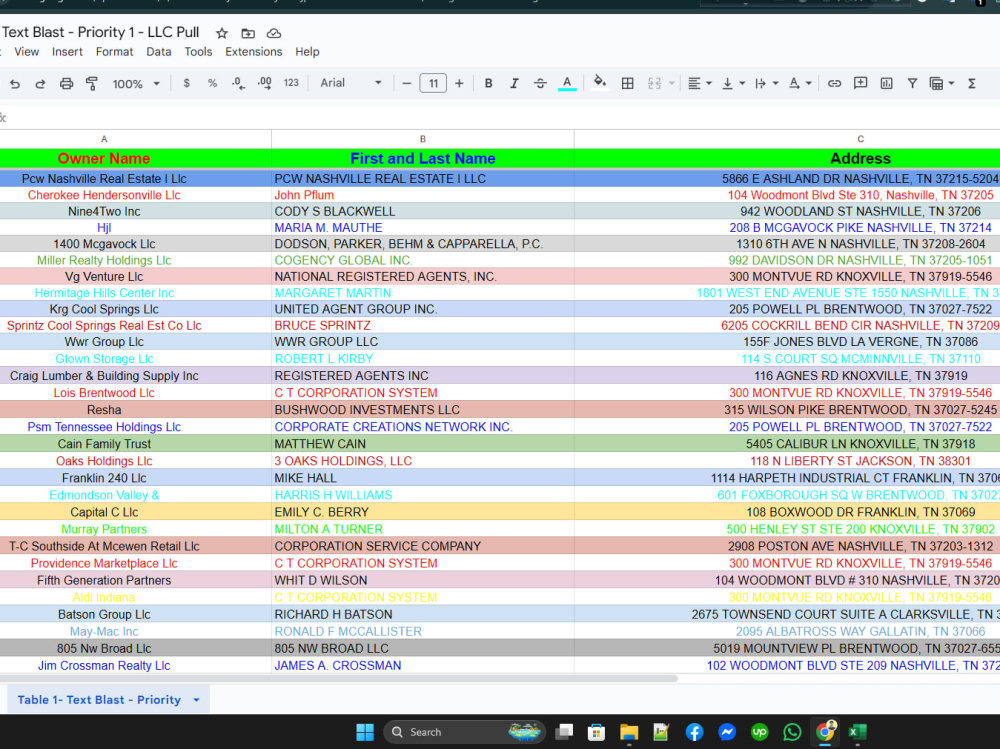The image size is (1000, 749).
Task: Click the Address header cell
Action: click(860, 158)
